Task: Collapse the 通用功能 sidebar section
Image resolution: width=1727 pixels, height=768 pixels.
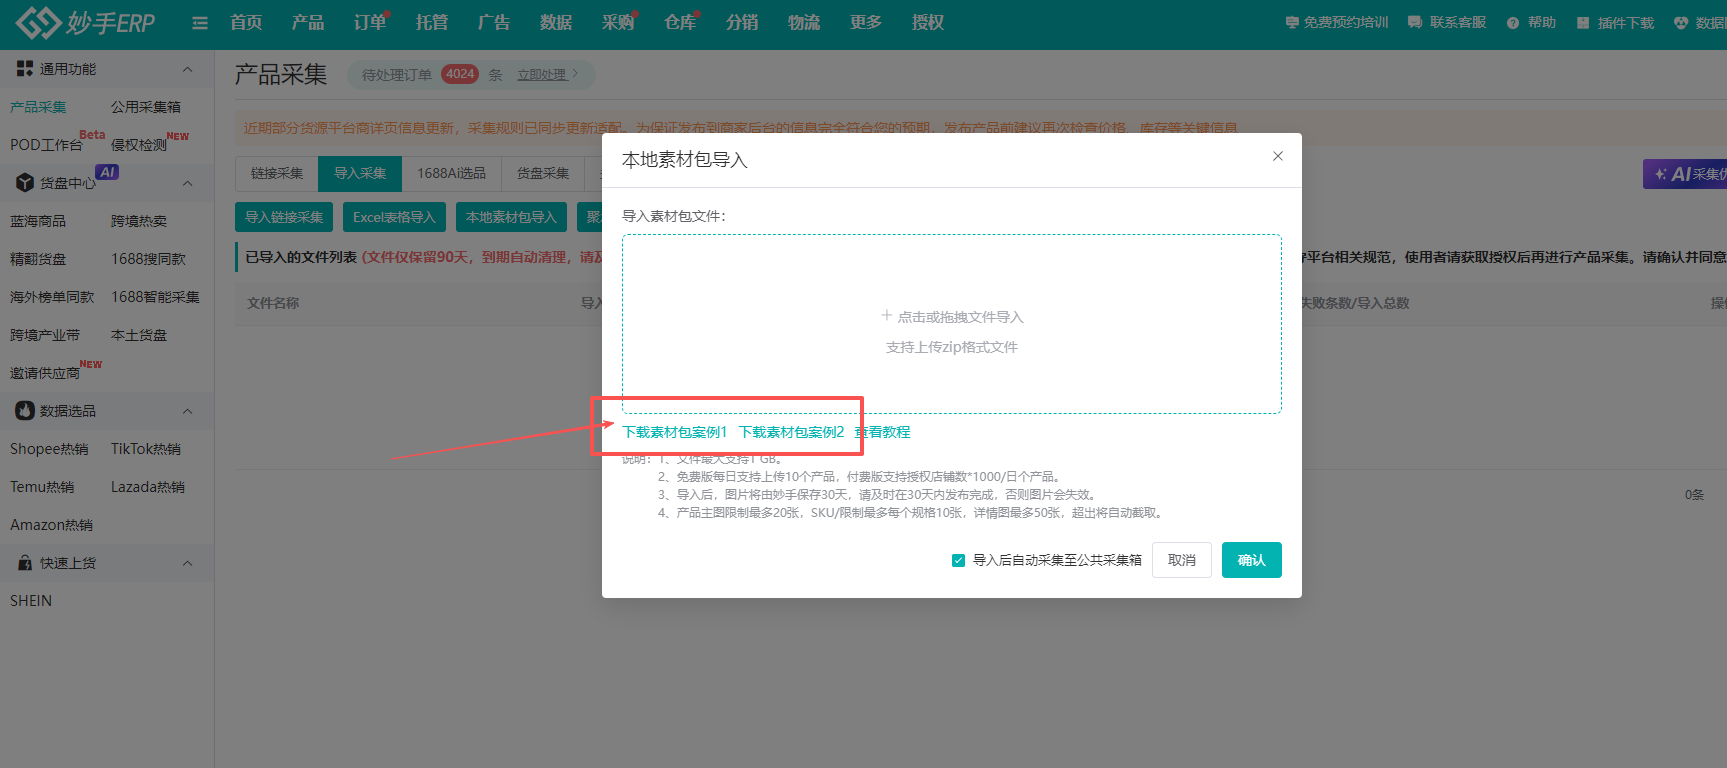Action: coord(187,69)
